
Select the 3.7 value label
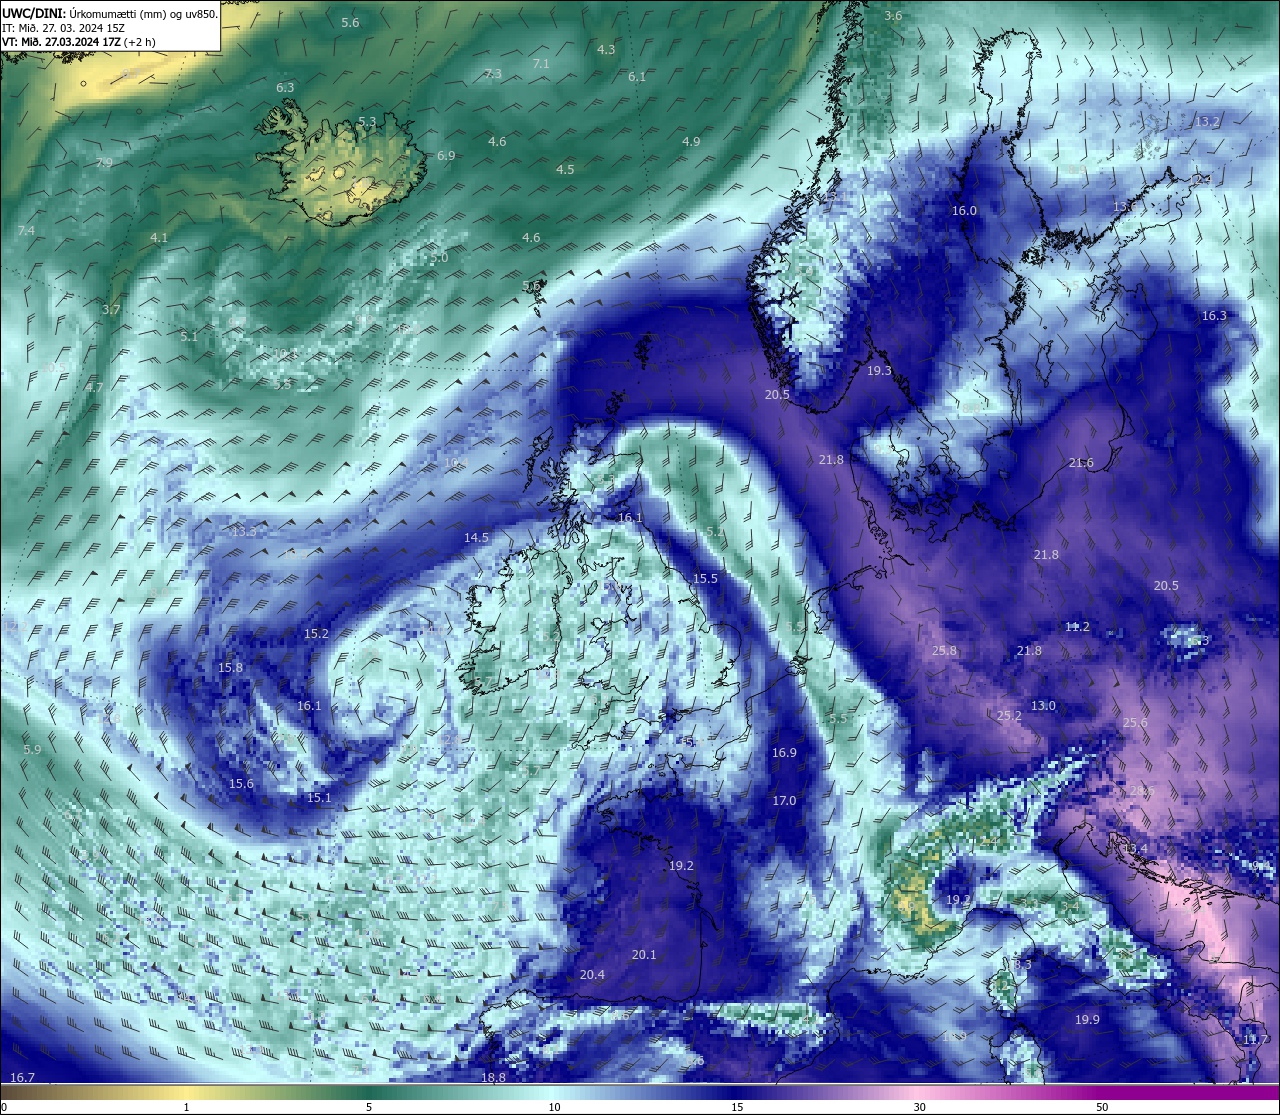tap(111, 309)
